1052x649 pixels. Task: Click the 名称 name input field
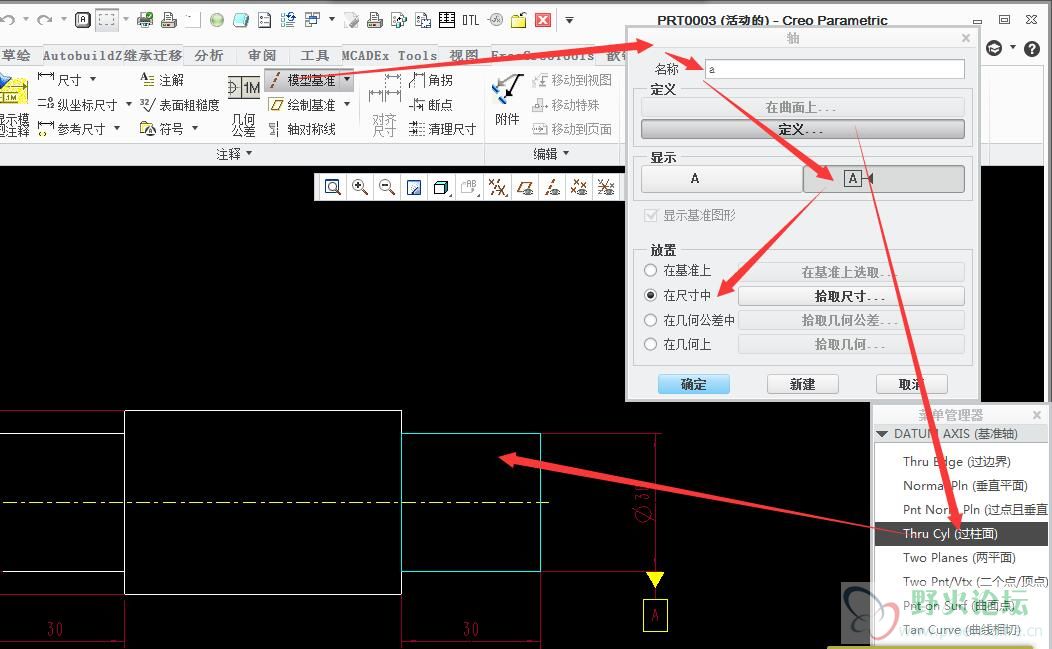(835, 68)
